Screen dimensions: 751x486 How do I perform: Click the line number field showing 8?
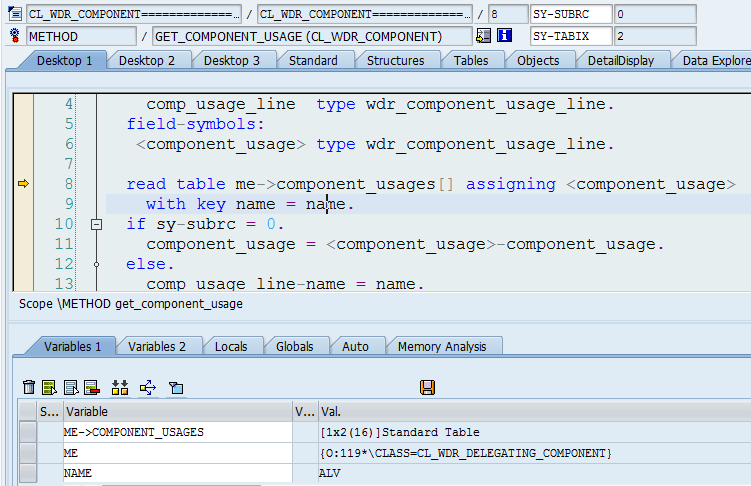coord(508,14)
